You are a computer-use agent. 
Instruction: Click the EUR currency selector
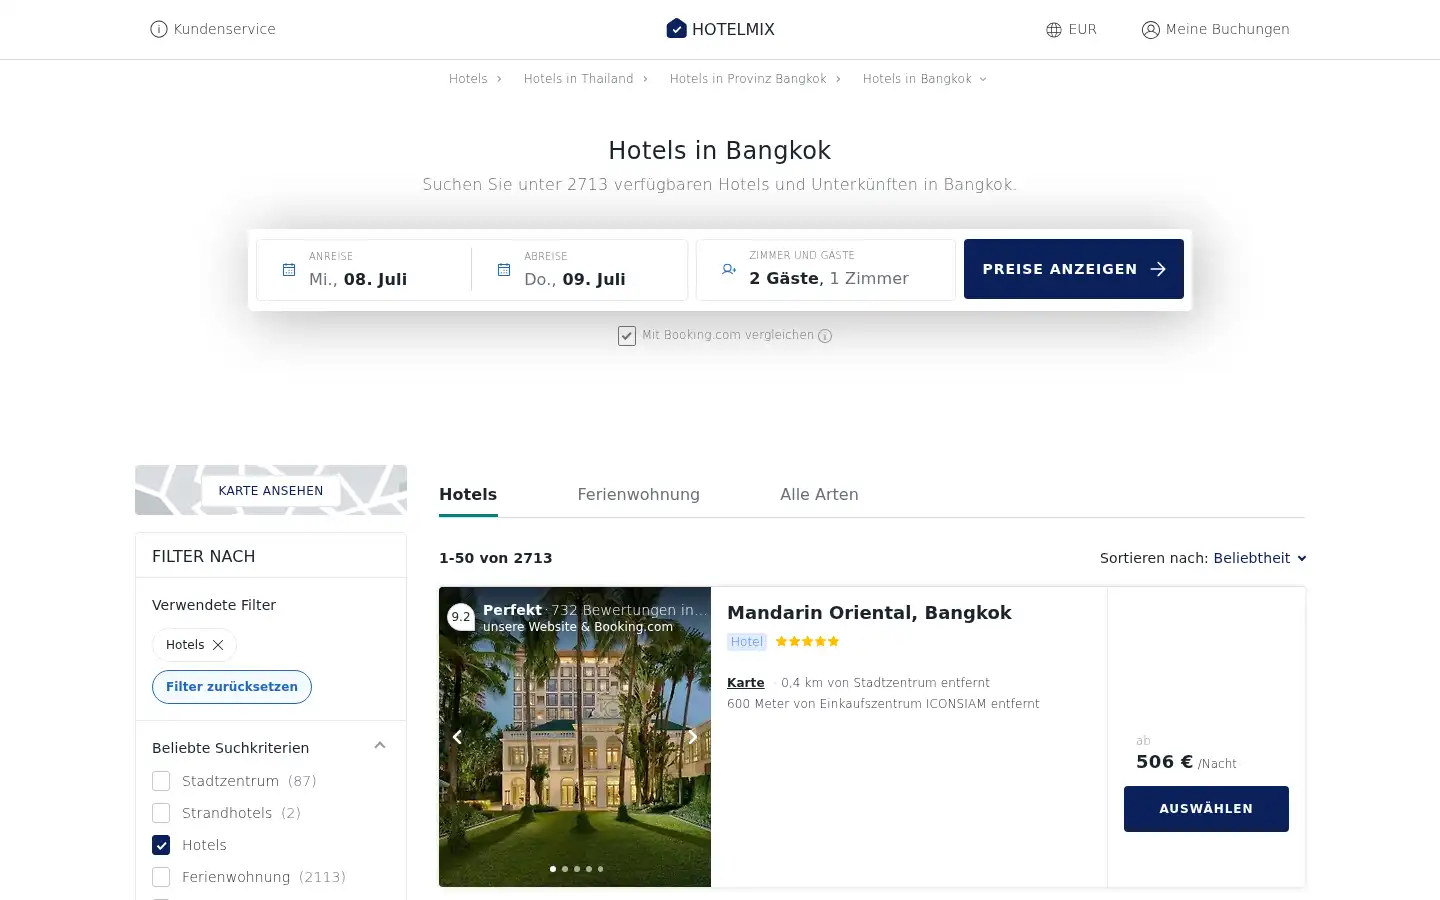click(x=1071, y=30)
